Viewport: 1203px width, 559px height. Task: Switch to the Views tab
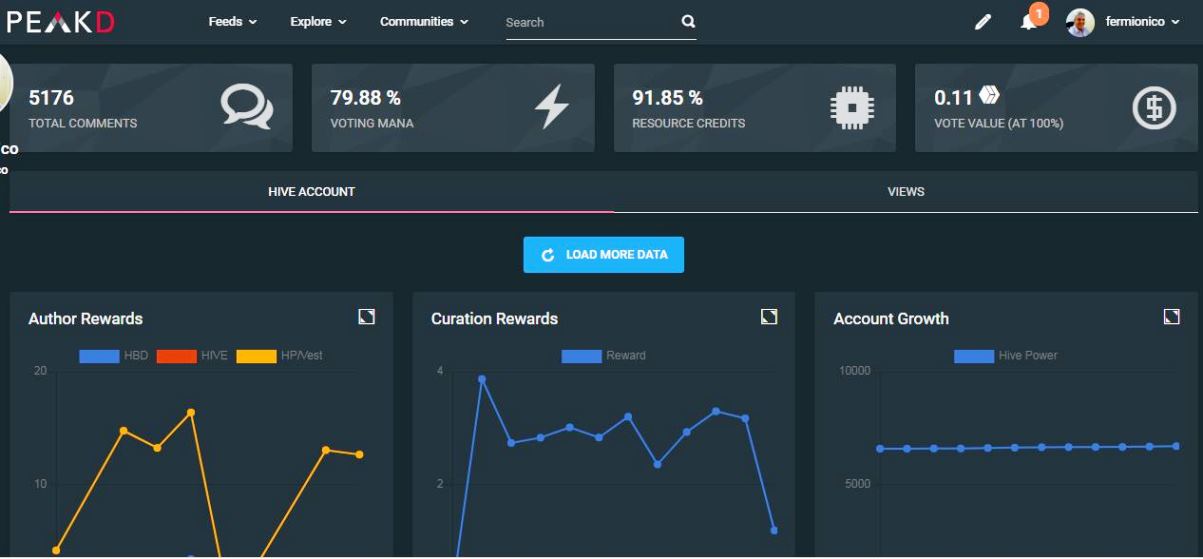point(906,192)
